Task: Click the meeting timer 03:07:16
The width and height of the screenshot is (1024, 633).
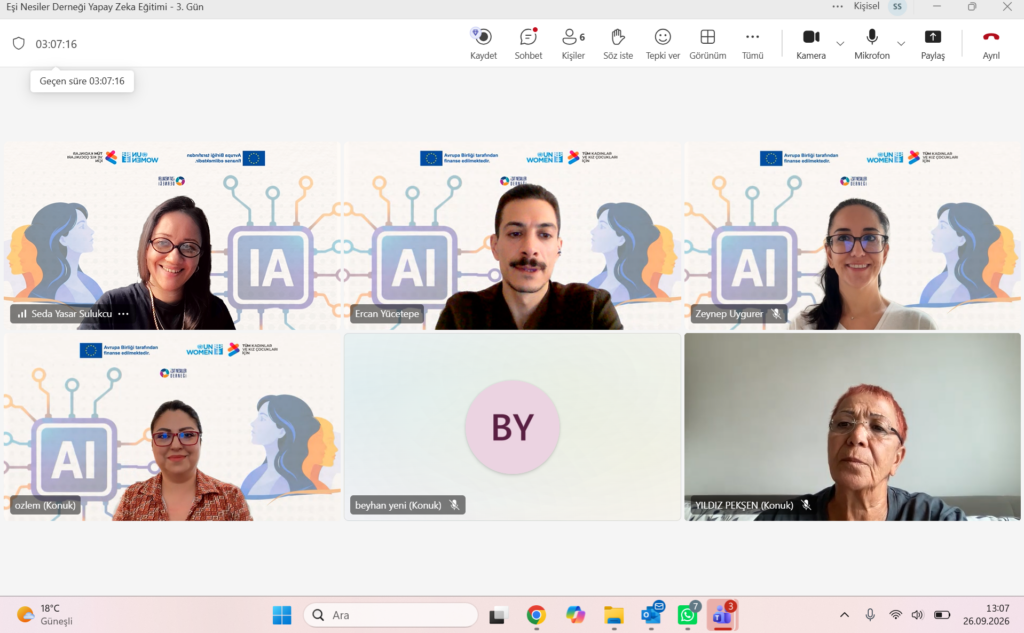Action: [x=56, y=44]
